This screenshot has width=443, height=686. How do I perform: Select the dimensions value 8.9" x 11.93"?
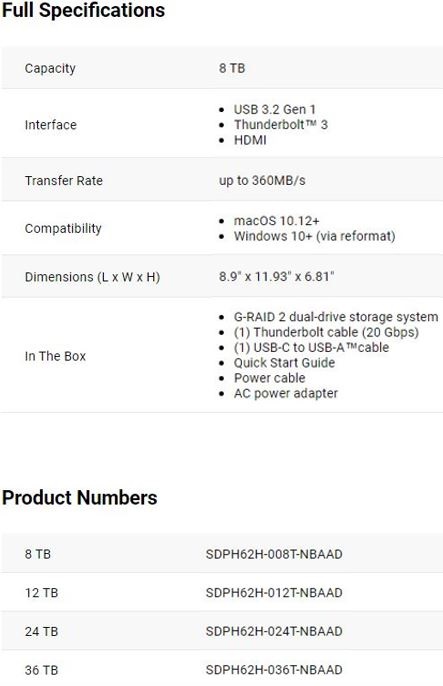coord(276,276)
